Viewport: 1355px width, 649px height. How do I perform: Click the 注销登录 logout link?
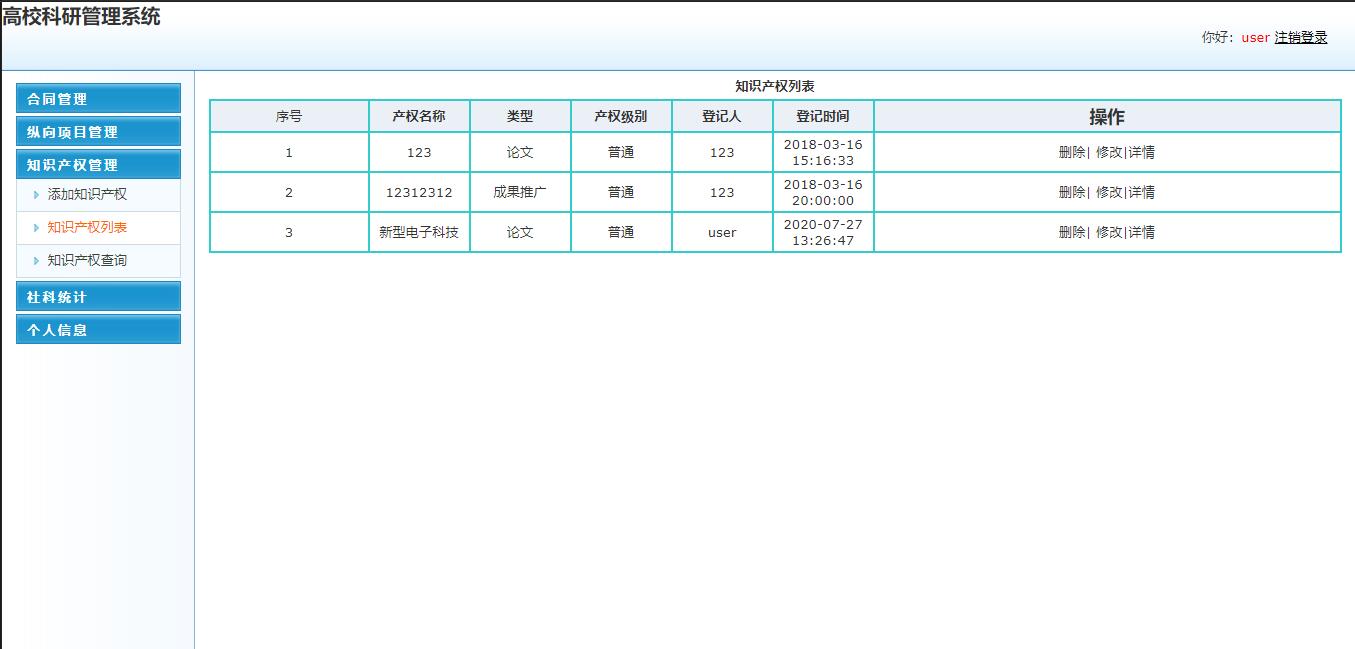tap(1300, 37)
